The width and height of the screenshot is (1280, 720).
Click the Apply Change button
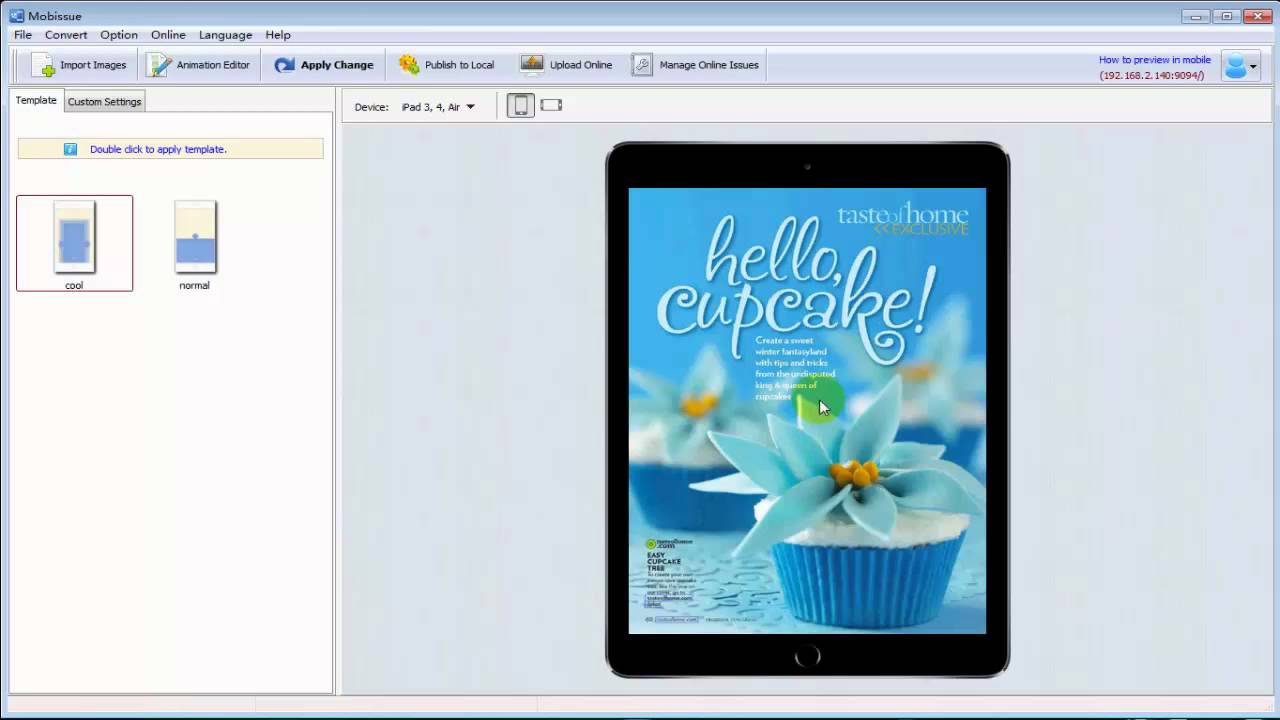click(x=324, y=65)
